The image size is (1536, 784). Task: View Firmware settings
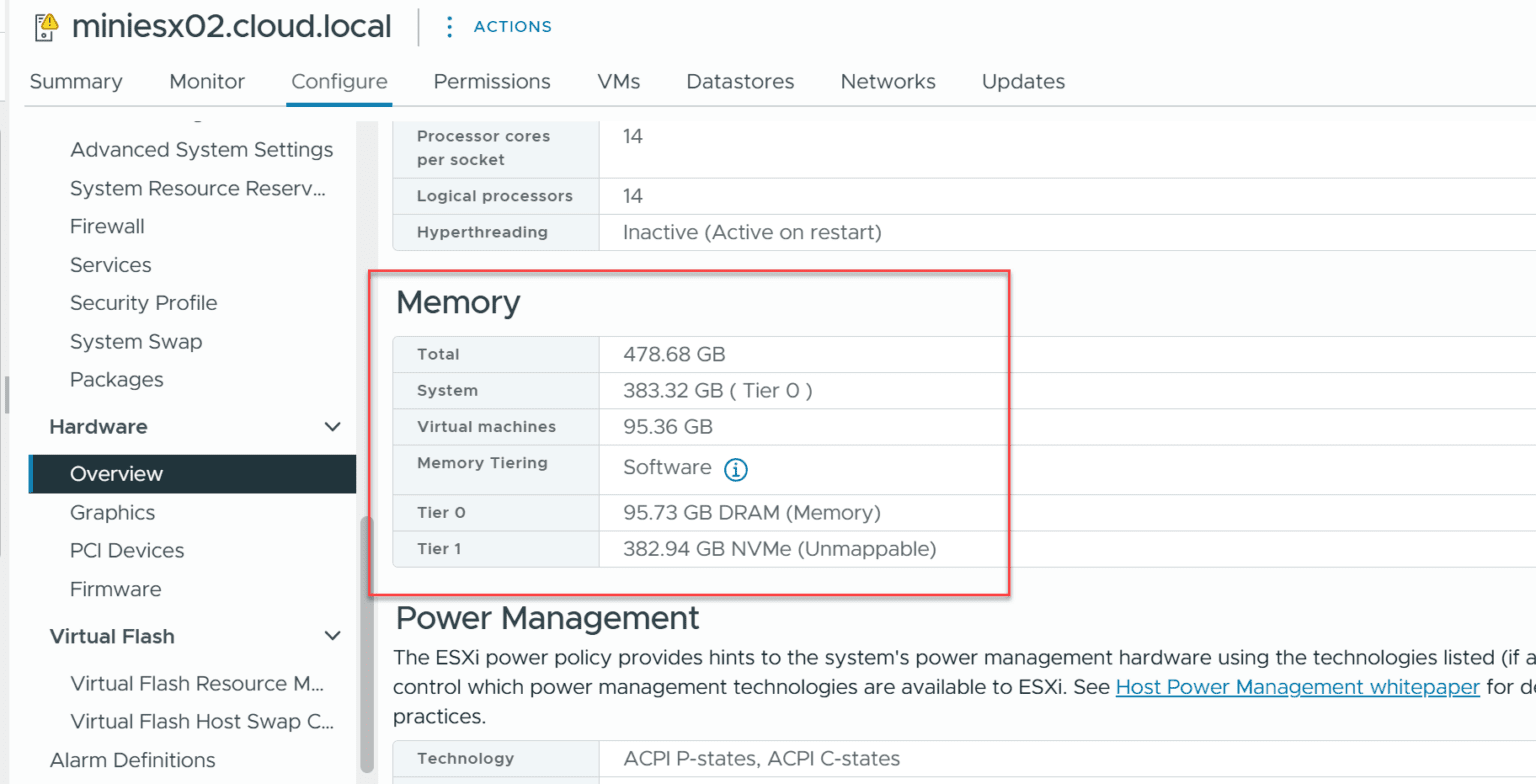pyautogui.click(x=115, y=589)
